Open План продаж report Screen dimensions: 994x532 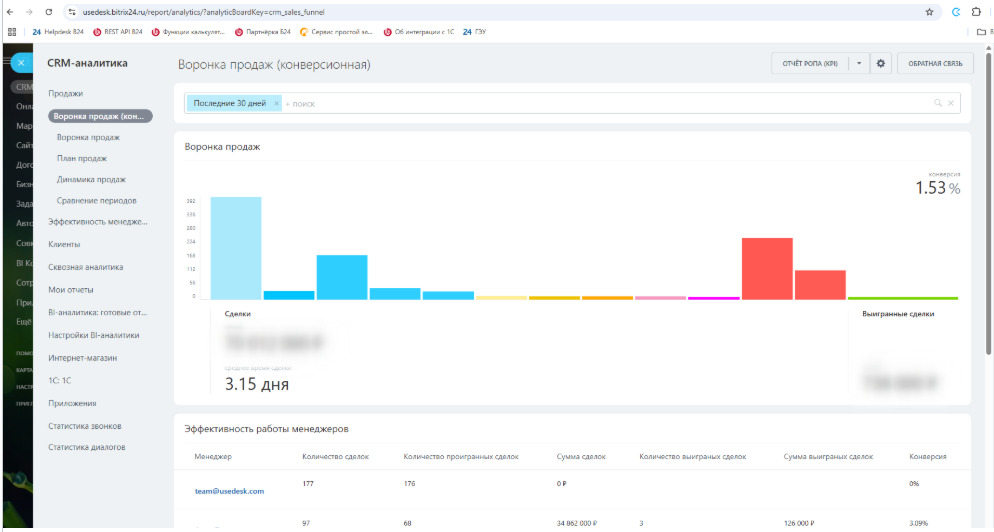tap(82, 159)
